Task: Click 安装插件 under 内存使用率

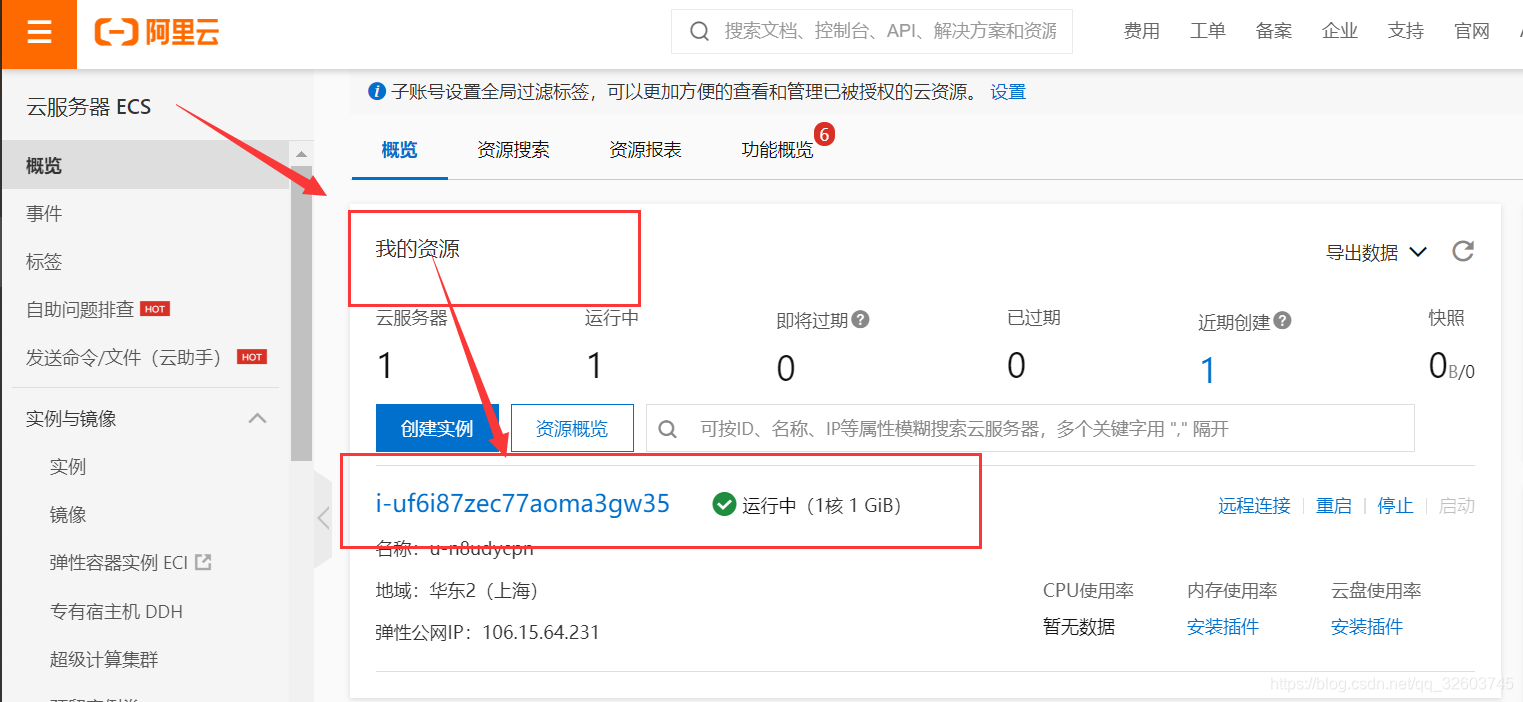Action: click(1223, 627)
